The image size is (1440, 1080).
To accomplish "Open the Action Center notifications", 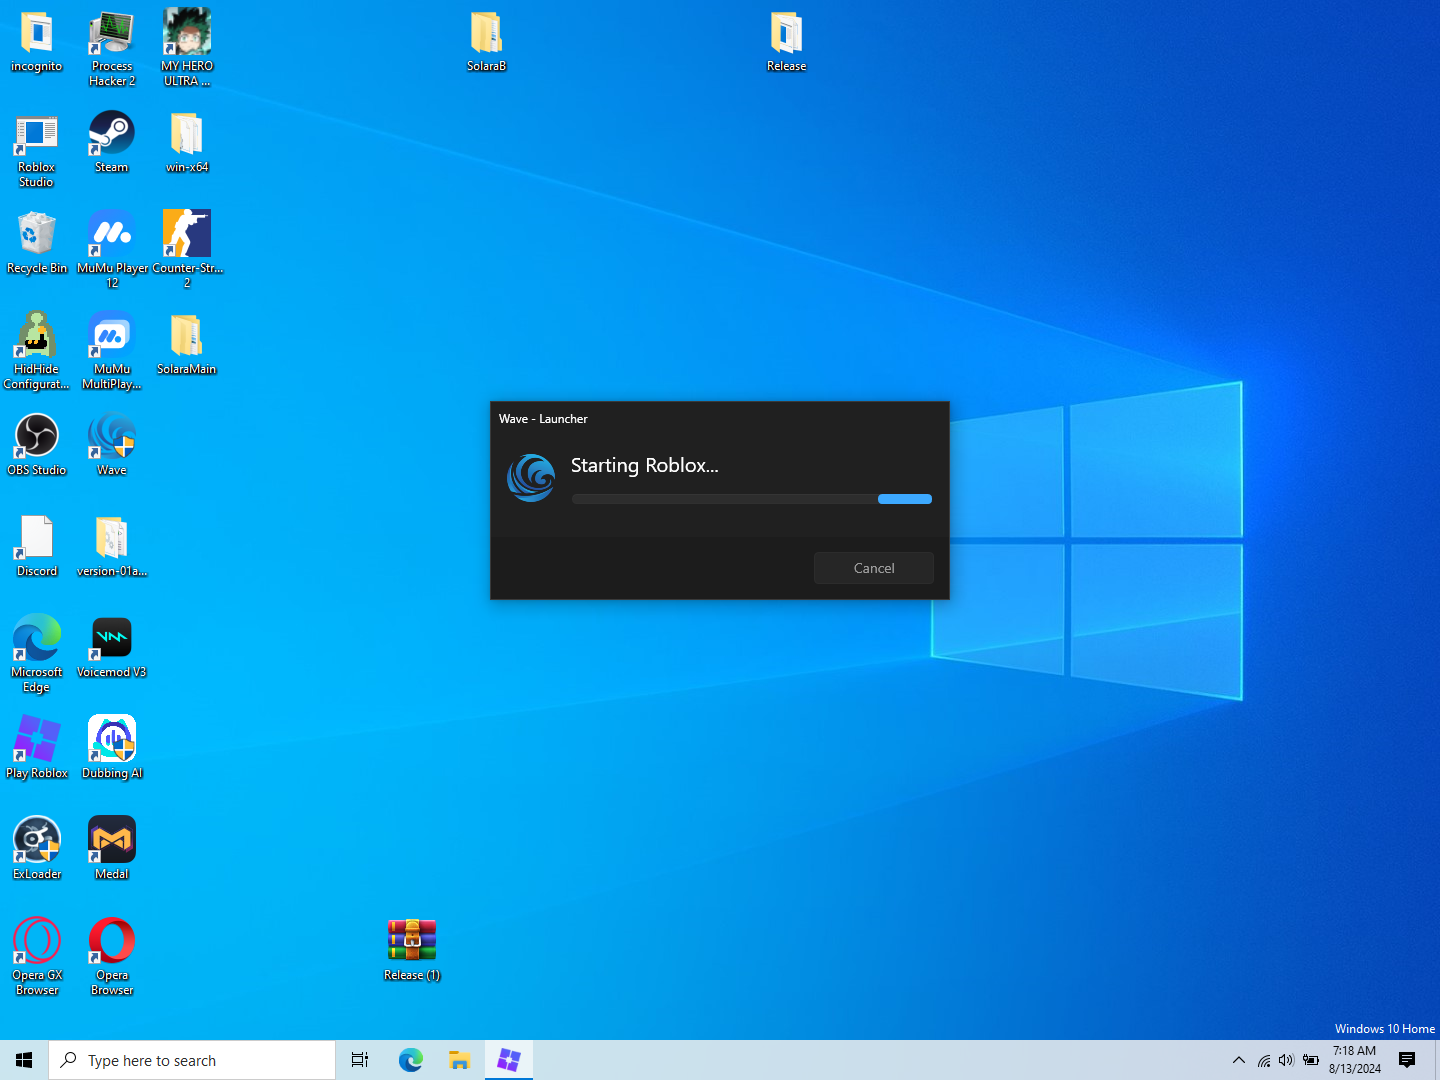I will (x=1407, y=1060).
